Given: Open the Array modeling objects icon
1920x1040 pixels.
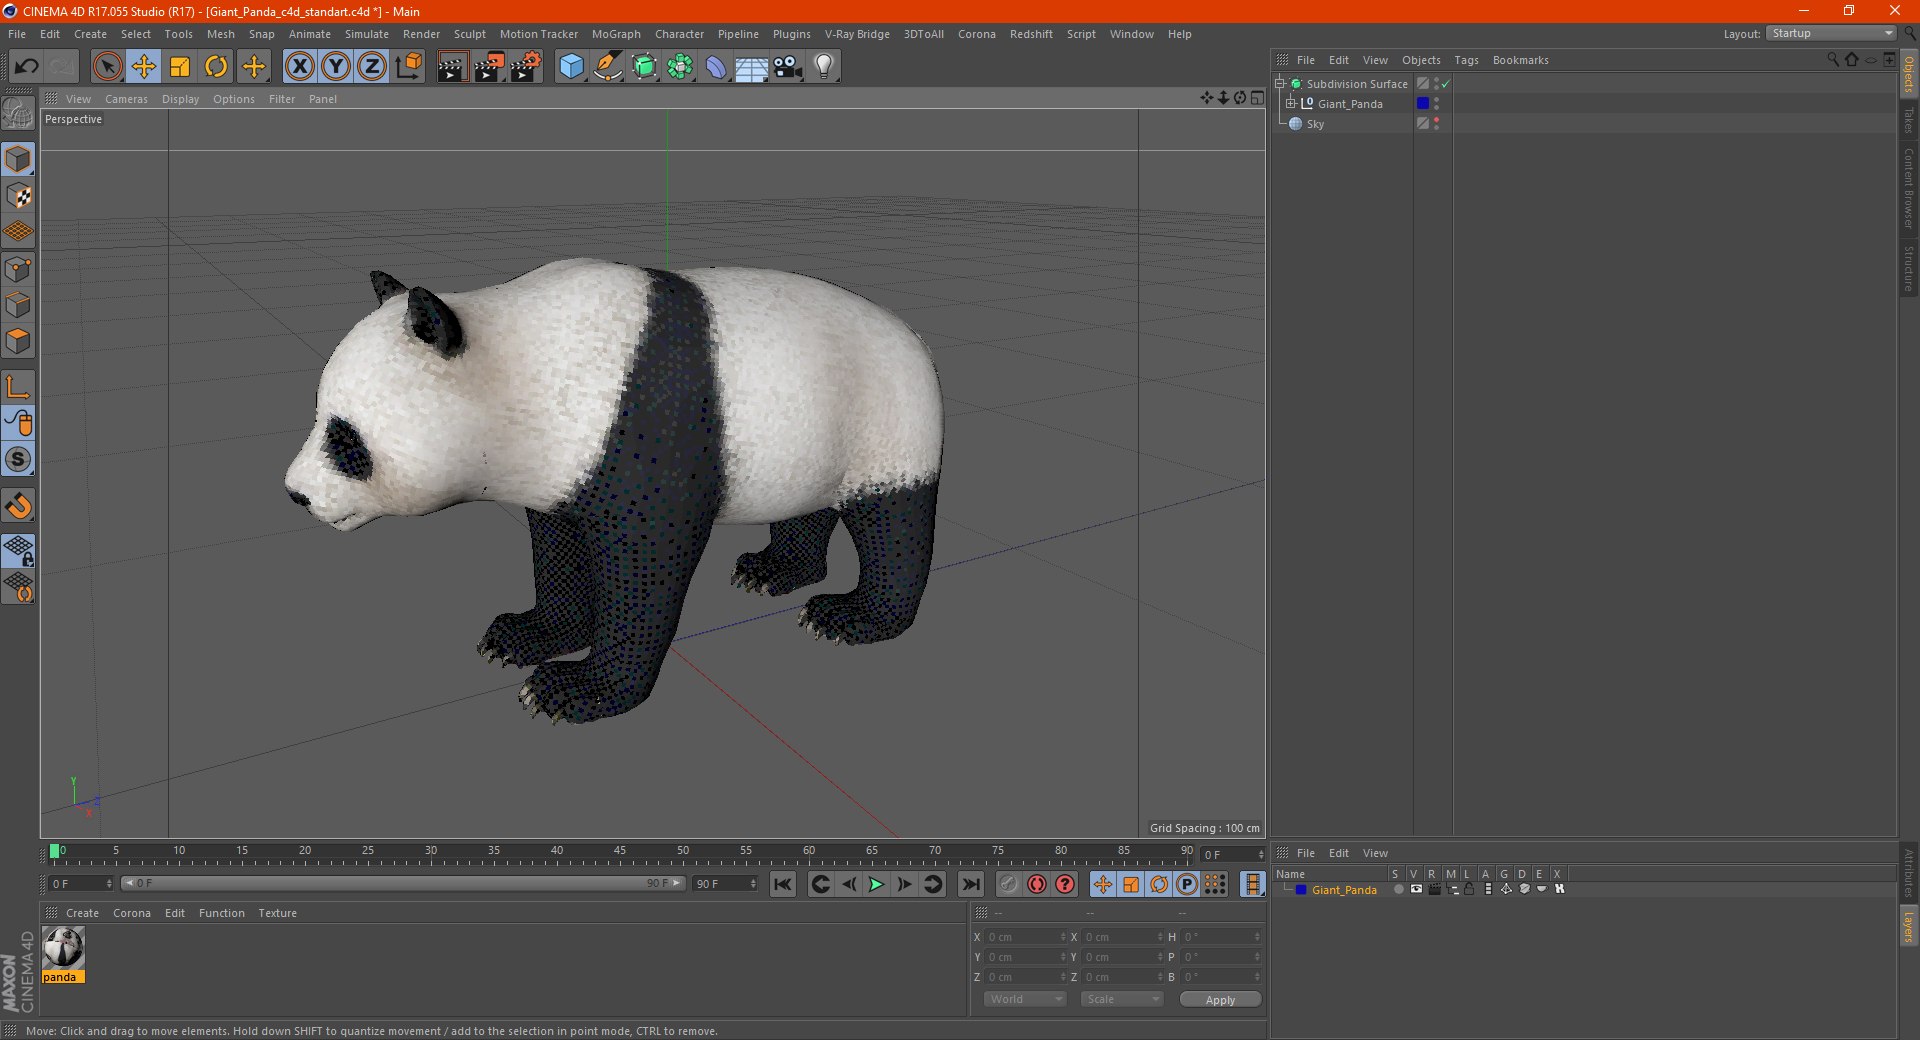Looking at the screenshot, I should coord(680,67).
